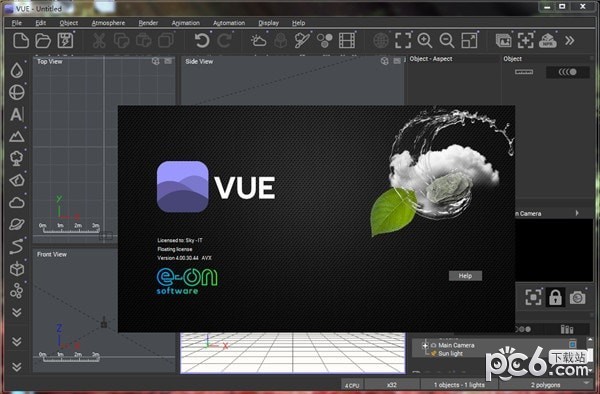Add a cloud object icon
The image size is (600, 394).
[x=16, y=202]
